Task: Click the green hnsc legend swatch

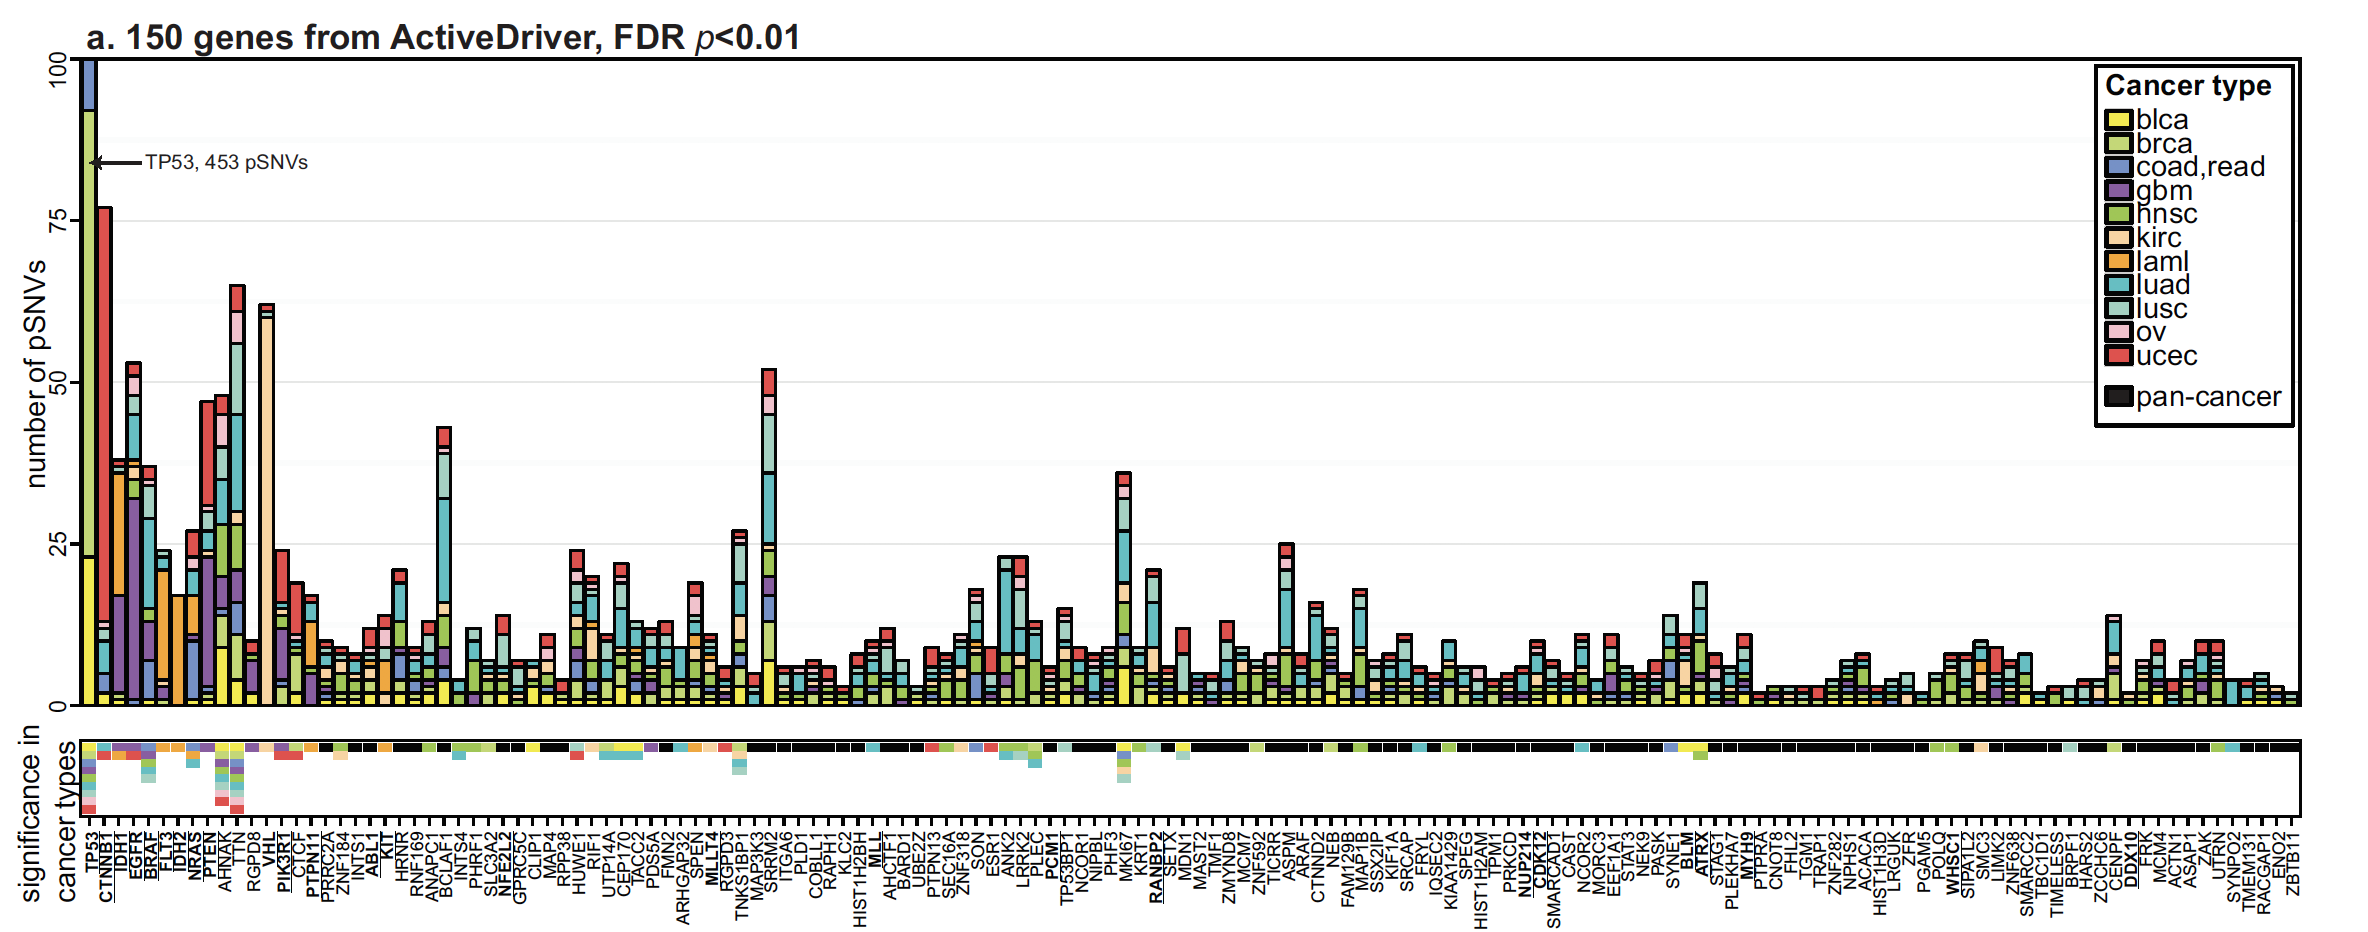Action: click(2119, 214)
